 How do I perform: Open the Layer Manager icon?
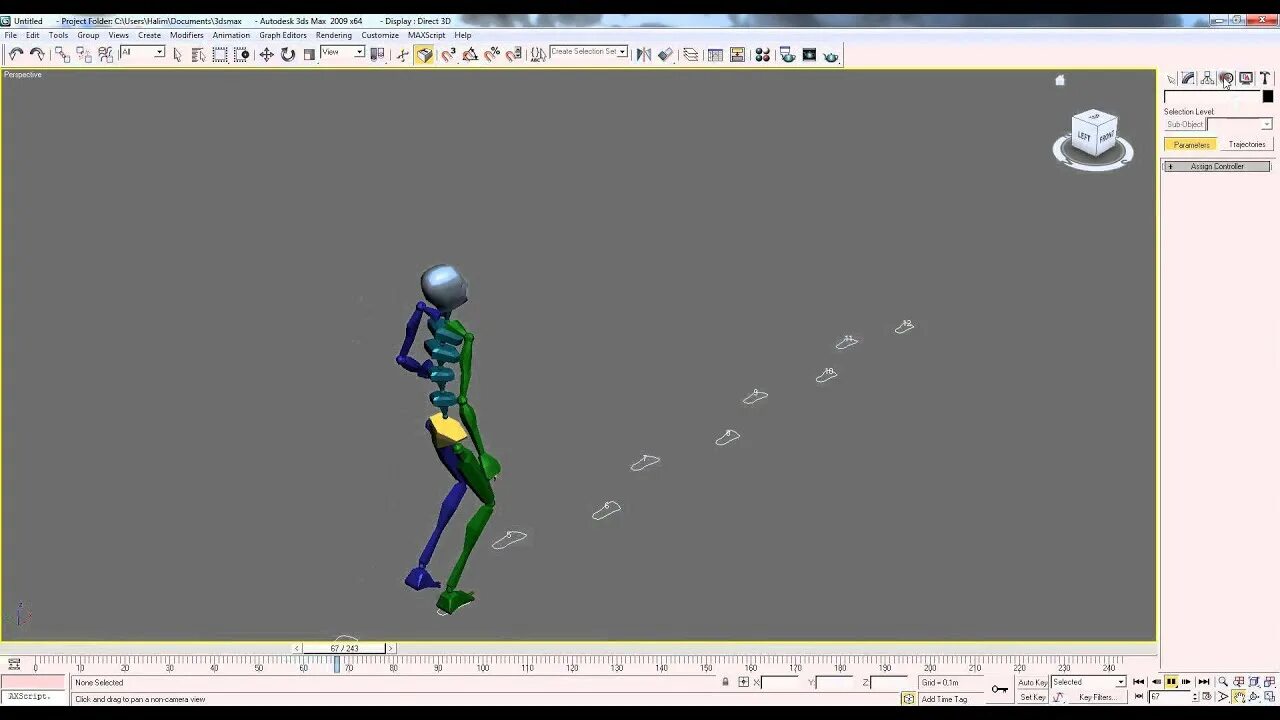pyautogui.click(x=691, y=55)
